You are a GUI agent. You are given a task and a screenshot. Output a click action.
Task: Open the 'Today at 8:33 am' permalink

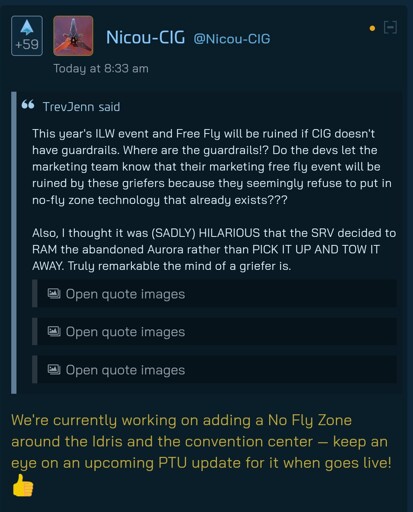tap(101, 69)
